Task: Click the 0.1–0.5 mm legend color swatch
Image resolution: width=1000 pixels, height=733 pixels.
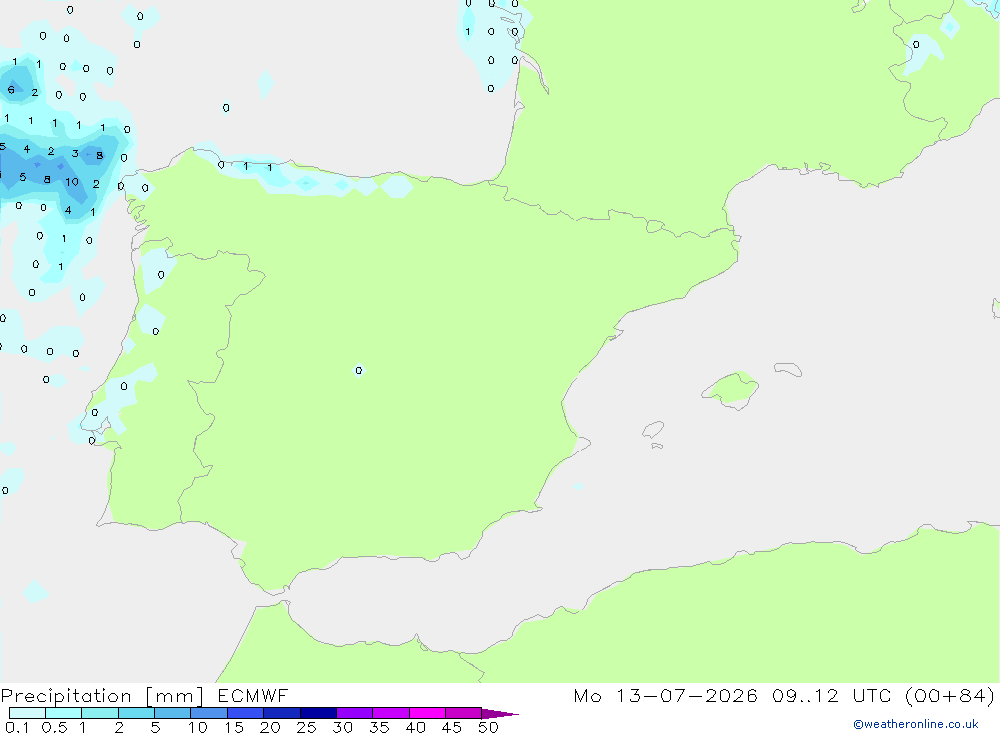Action: pos(27,713)
